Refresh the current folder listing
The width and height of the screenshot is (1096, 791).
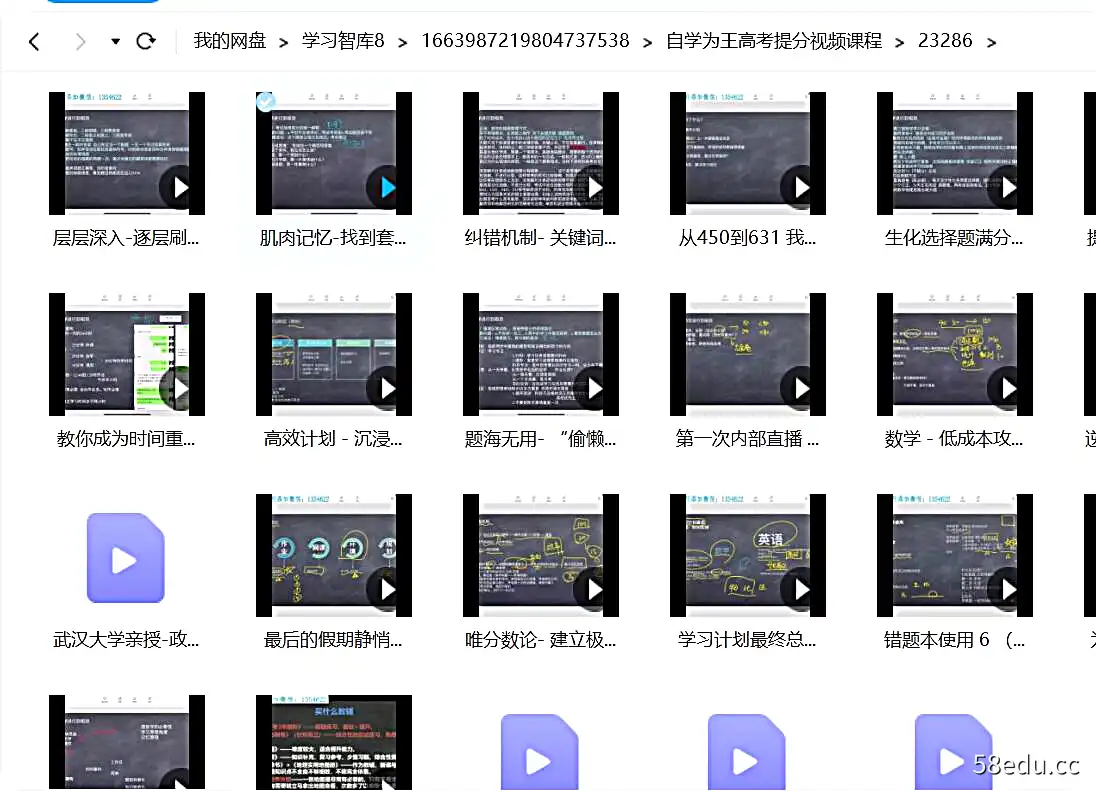tap(145, 41)
